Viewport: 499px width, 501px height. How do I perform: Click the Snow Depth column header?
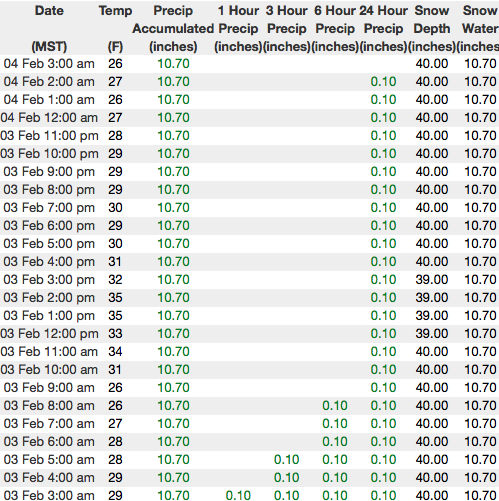coord(432,28)
